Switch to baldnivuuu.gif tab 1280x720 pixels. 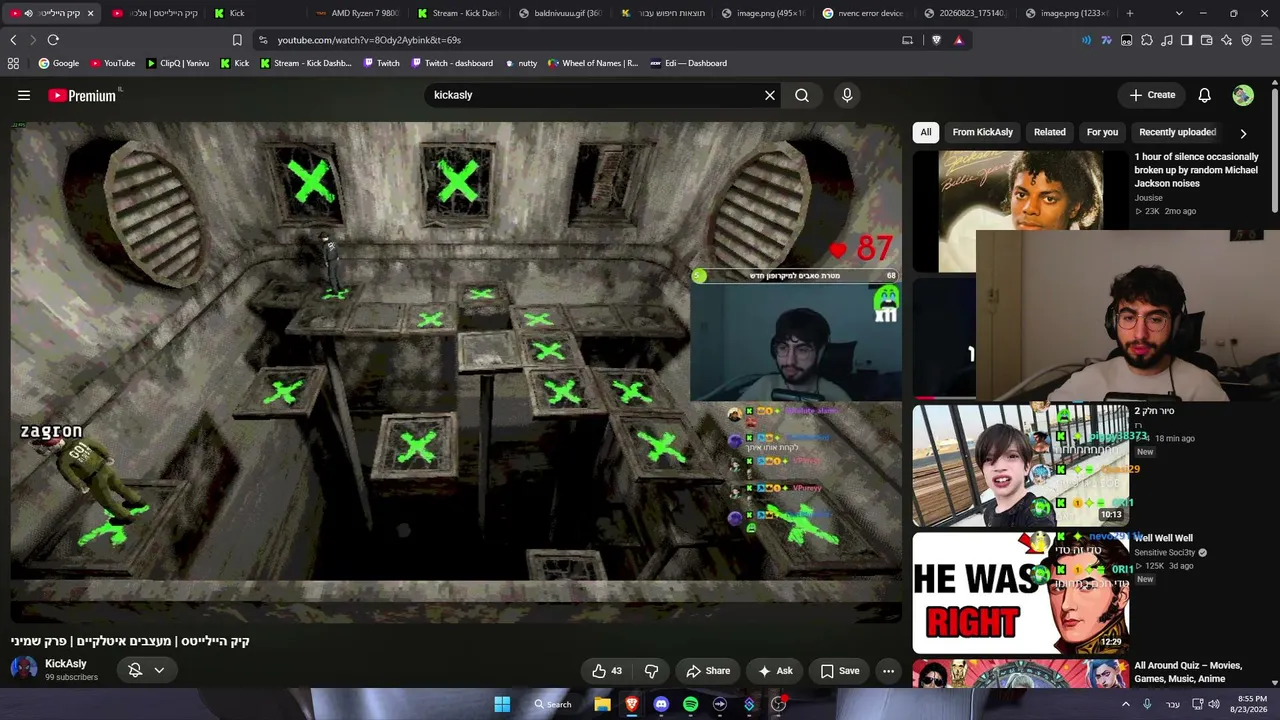560,13
